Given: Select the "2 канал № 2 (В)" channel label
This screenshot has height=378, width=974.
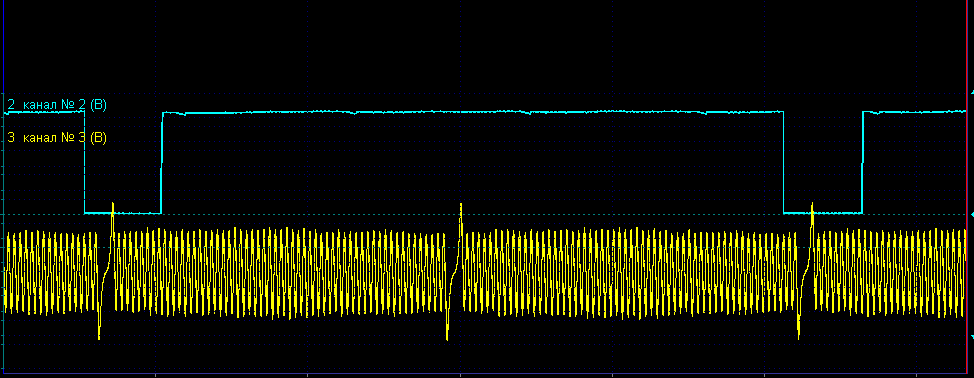Looking at the screenshot, I should point(57,105).
